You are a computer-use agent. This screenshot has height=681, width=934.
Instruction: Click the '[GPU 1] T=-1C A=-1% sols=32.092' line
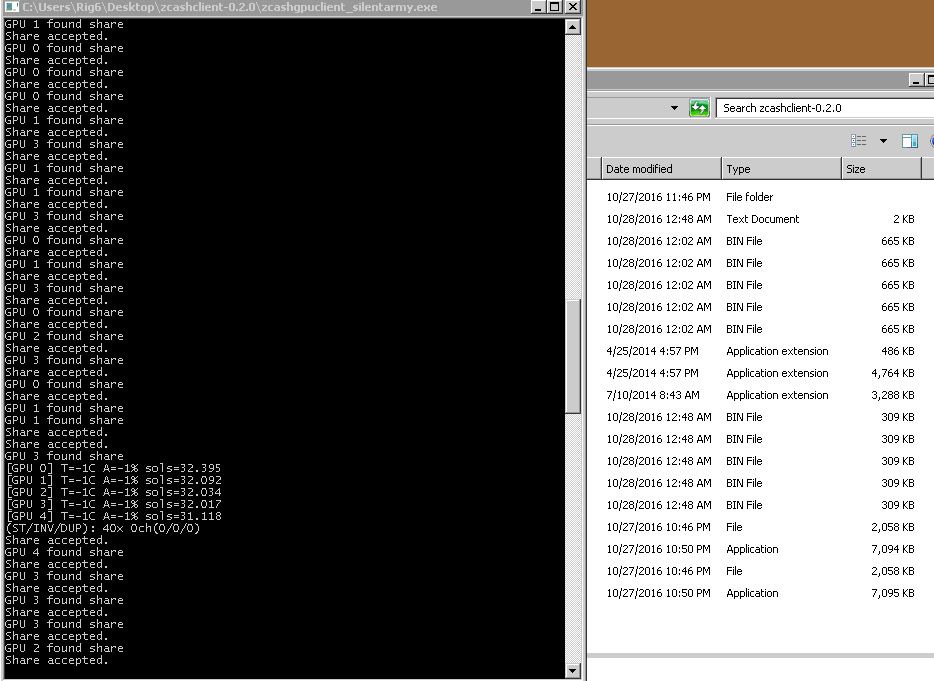tap(113, 480)
